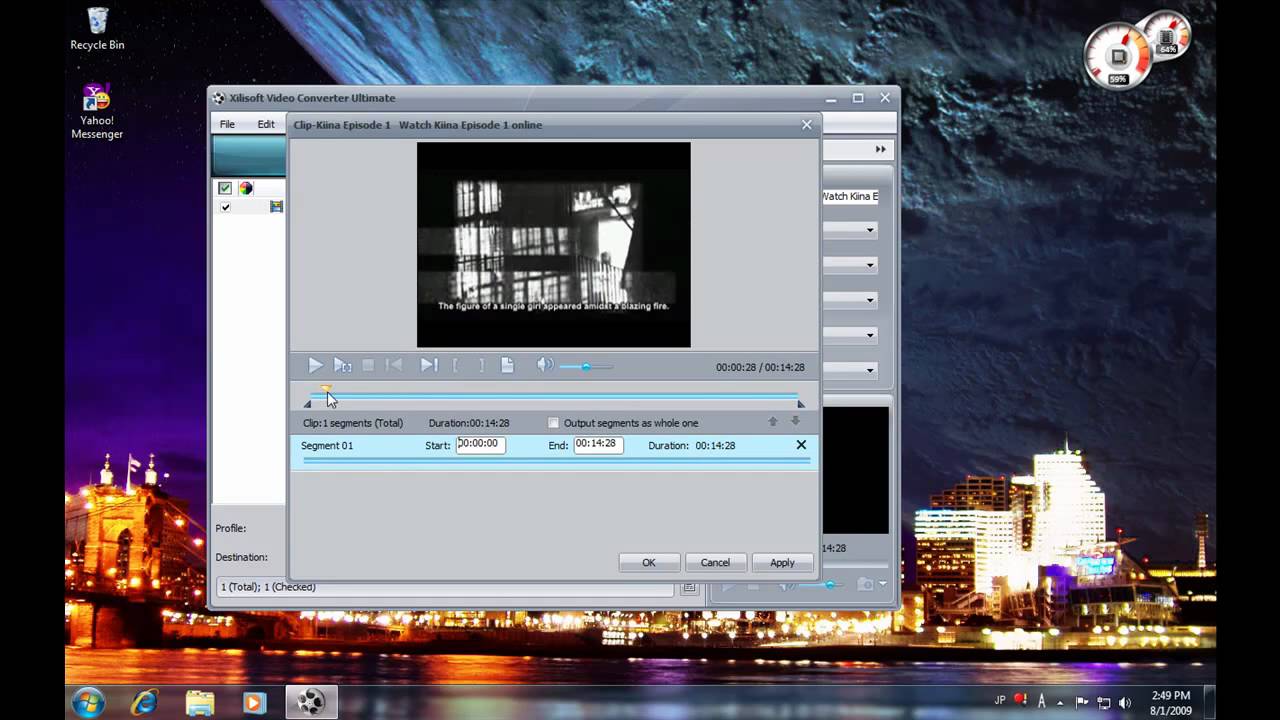Move segment down arrow

click(x=796, y=422)
